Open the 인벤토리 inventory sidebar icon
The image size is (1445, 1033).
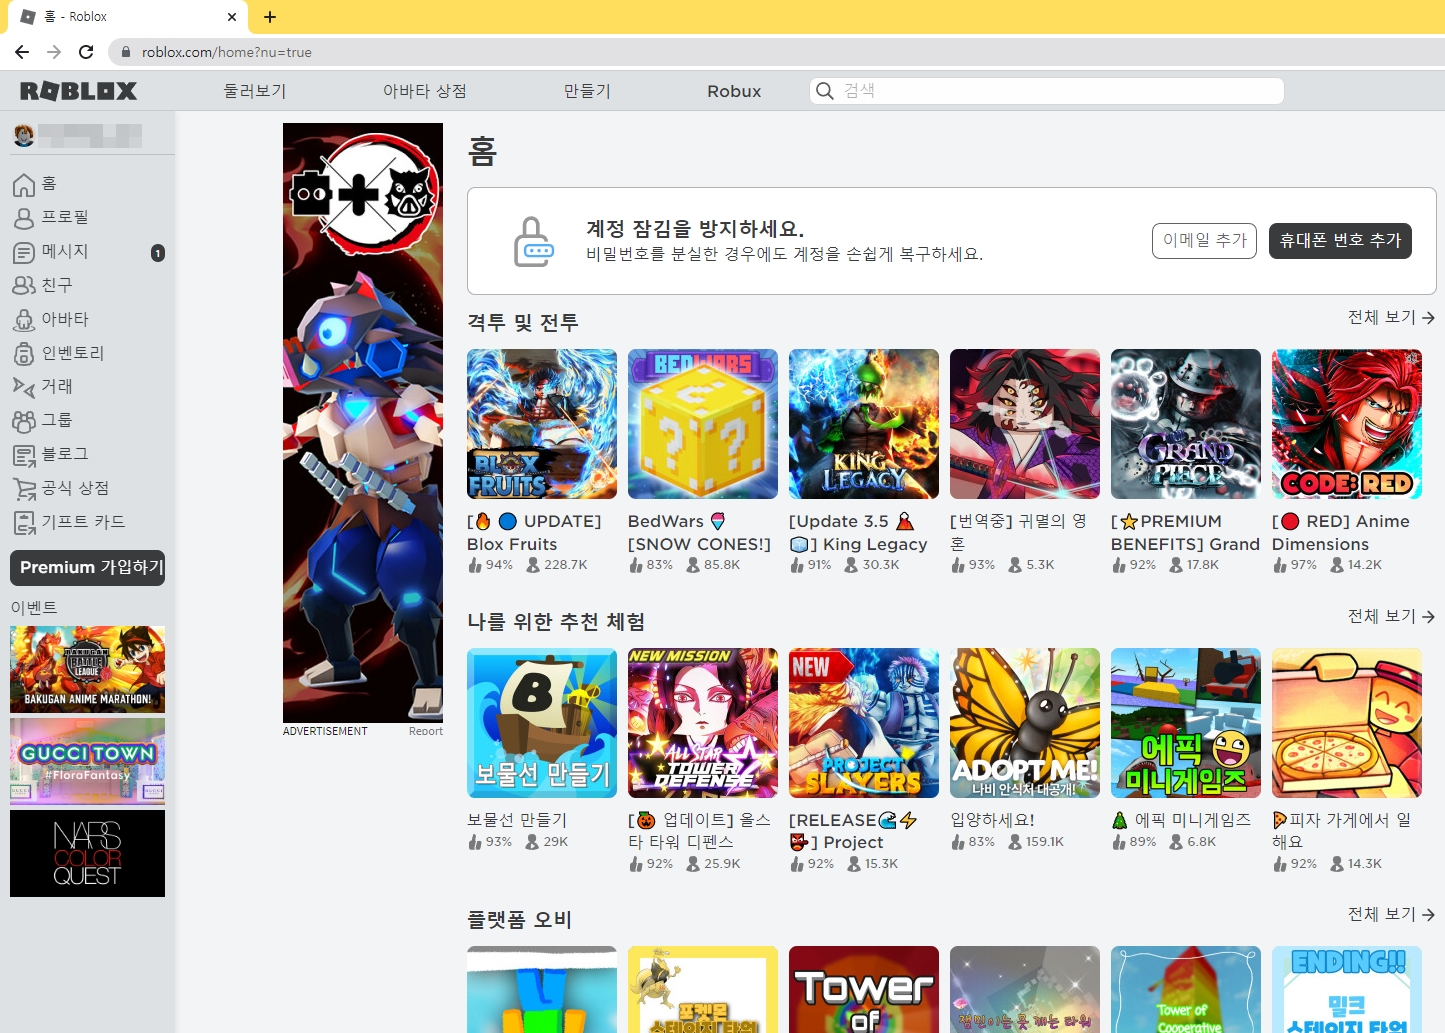pyautogui.click(x=24, y=354)
